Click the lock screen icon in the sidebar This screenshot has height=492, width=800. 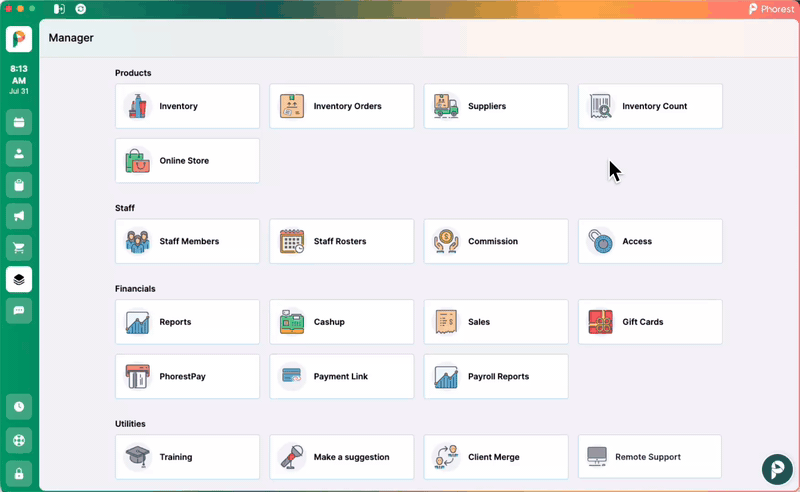tap(19, 474)
